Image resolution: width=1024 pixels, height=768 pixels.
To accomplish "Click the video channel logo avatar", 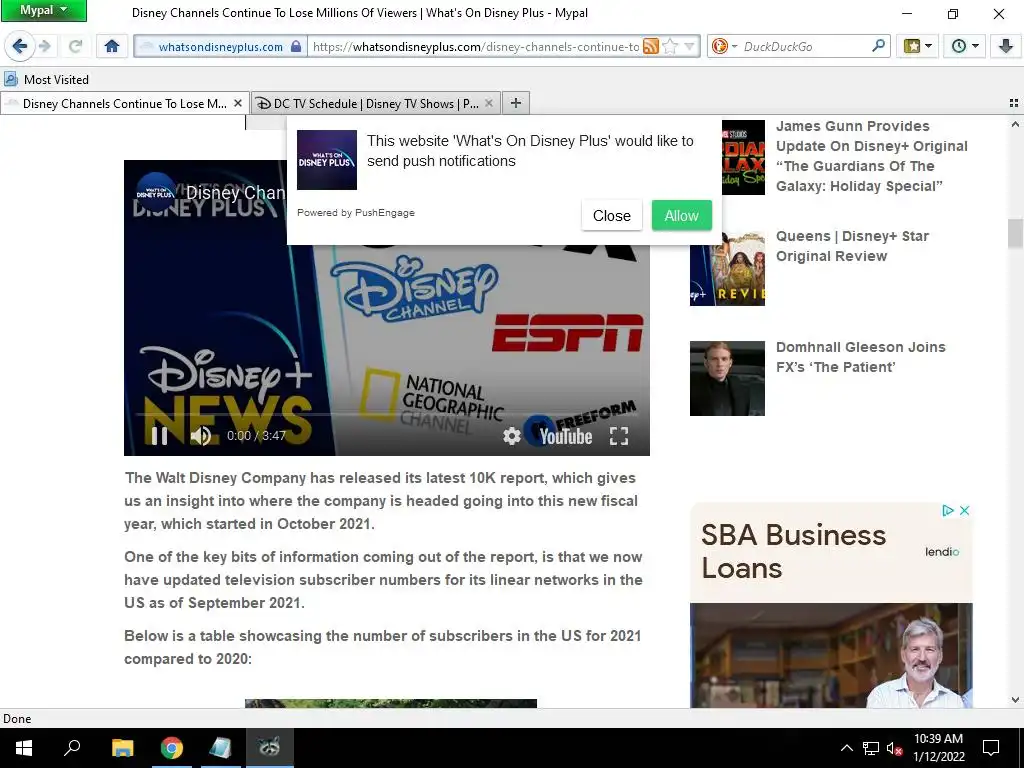I will pyautogui.click(x=155, y=192).
